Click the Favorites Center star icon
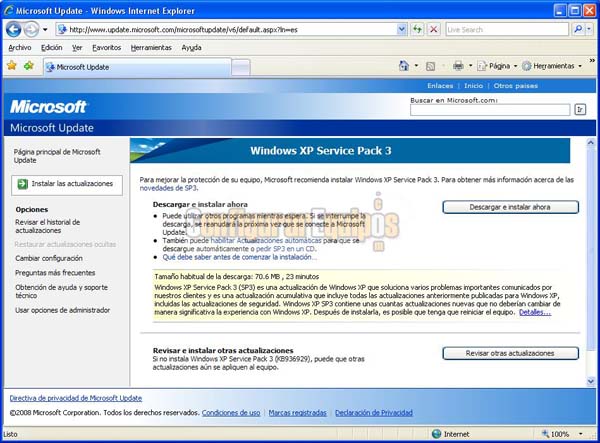The height and width of the screenshot is (443, 600). pyautogui.click(x=12, y=66)
